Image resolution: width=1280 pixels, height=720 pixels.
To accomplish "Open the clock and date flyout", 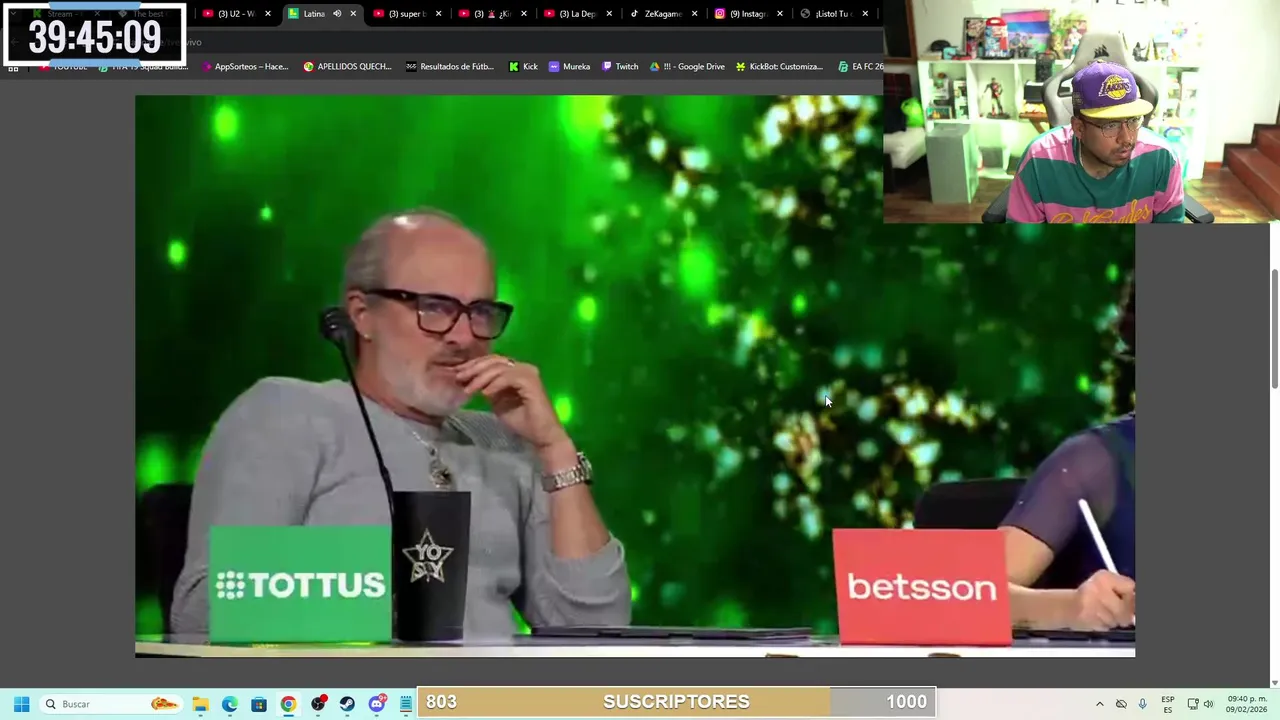I will [1247, 704].
